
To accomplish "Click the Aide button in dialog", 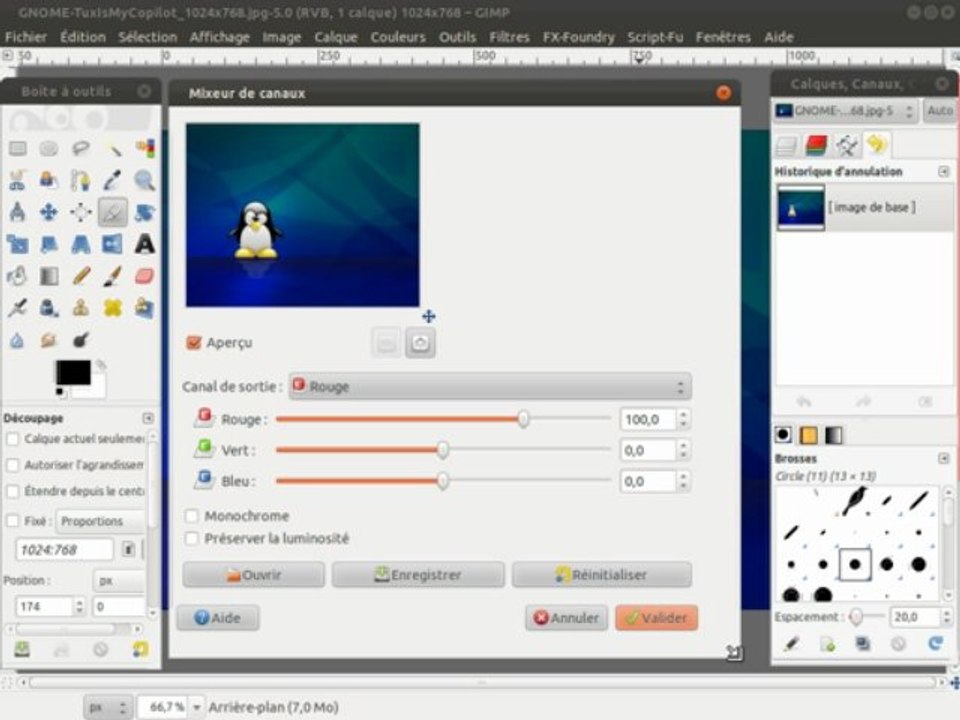I will pos(218,618).
